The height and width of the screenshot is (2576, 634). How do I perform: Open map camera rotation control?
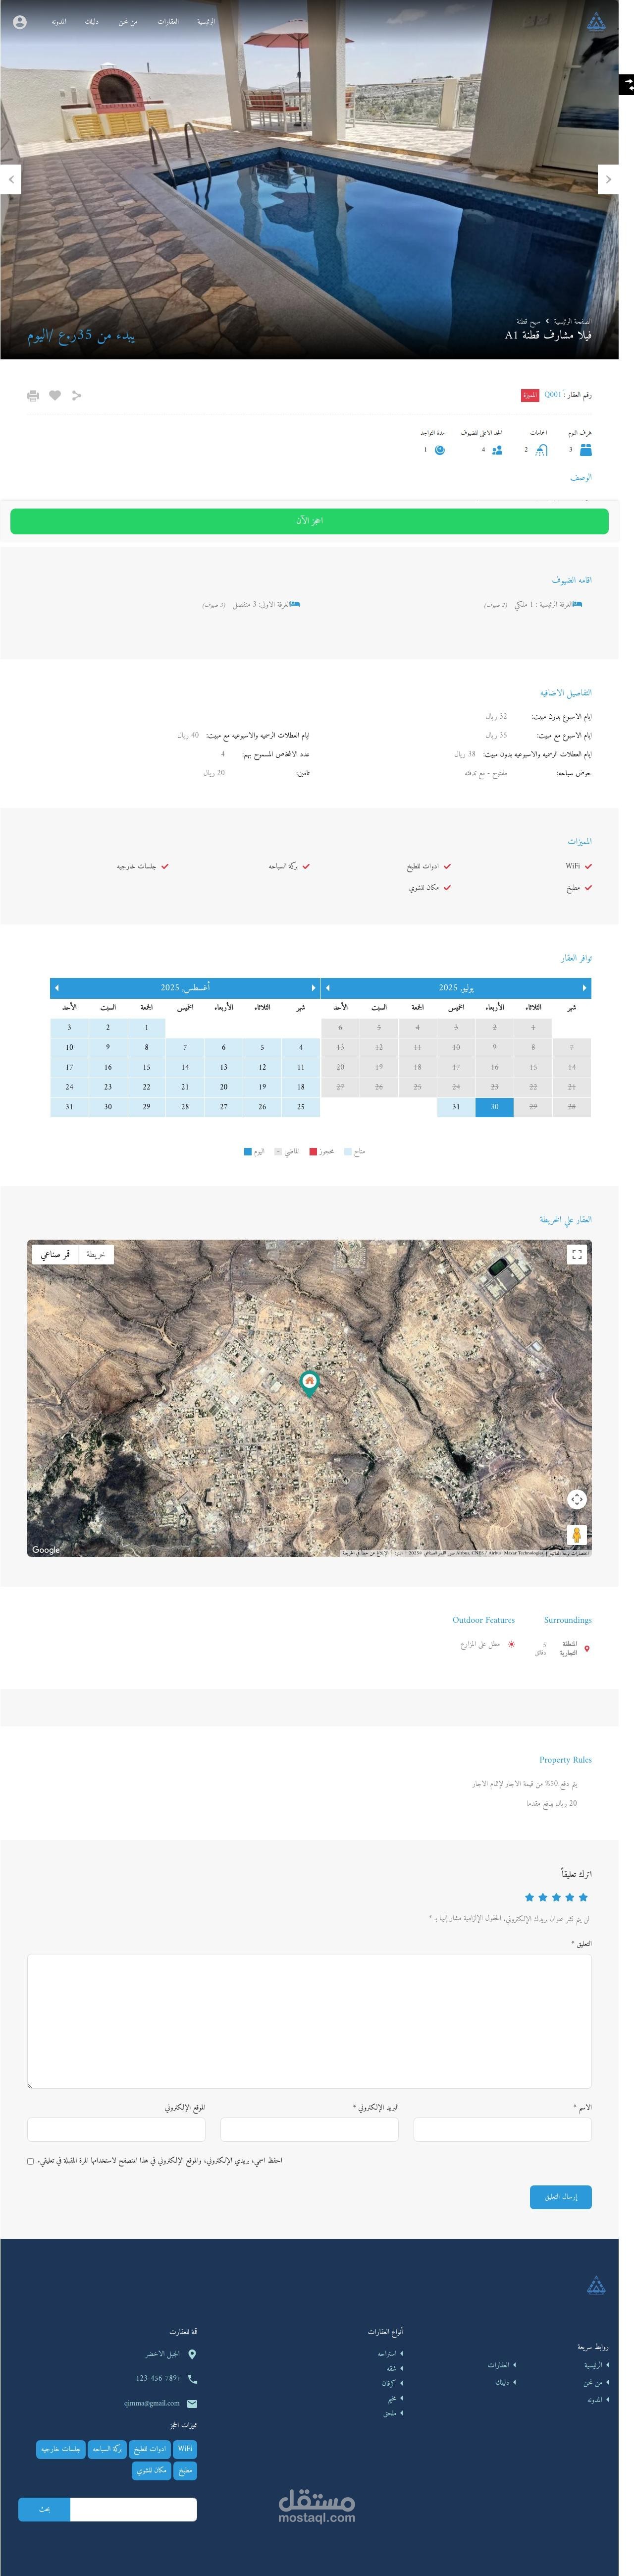point(577,1498)
